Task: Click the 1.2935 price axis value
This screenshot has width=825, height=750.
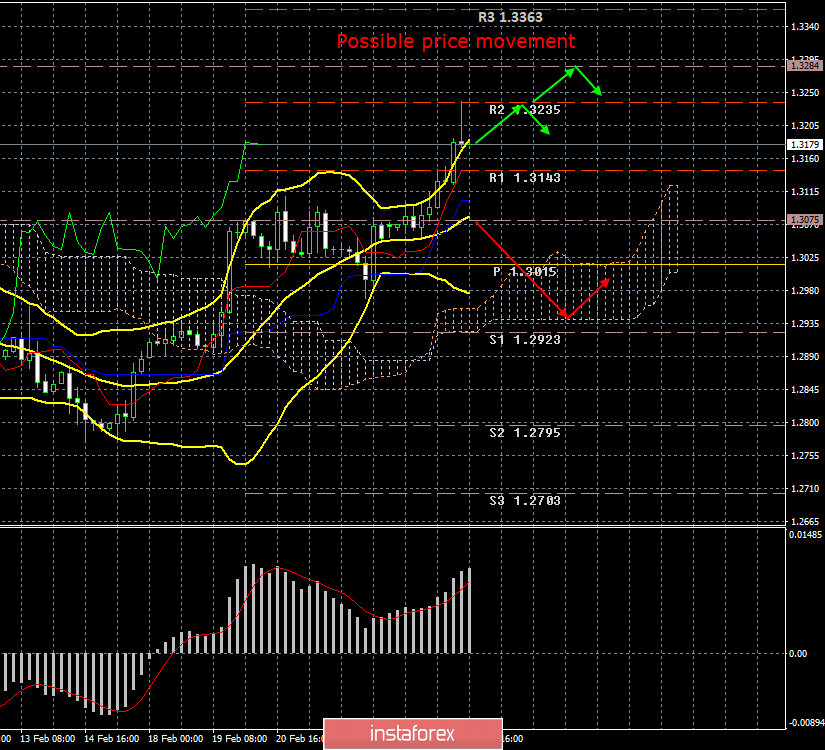Action: coord(805,324)
